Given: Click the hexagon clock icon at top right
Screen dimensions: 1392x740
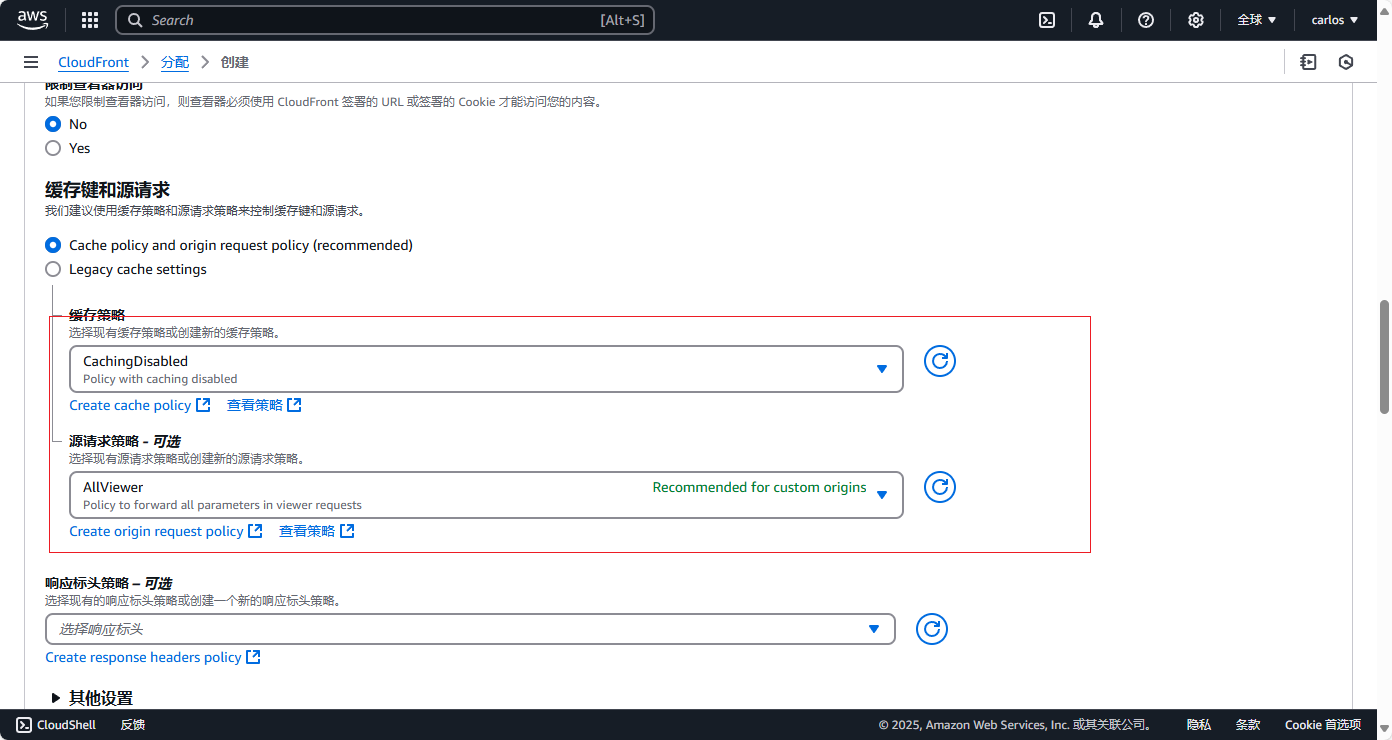Looking at the screenshot, I should [x=1346, y=62].
